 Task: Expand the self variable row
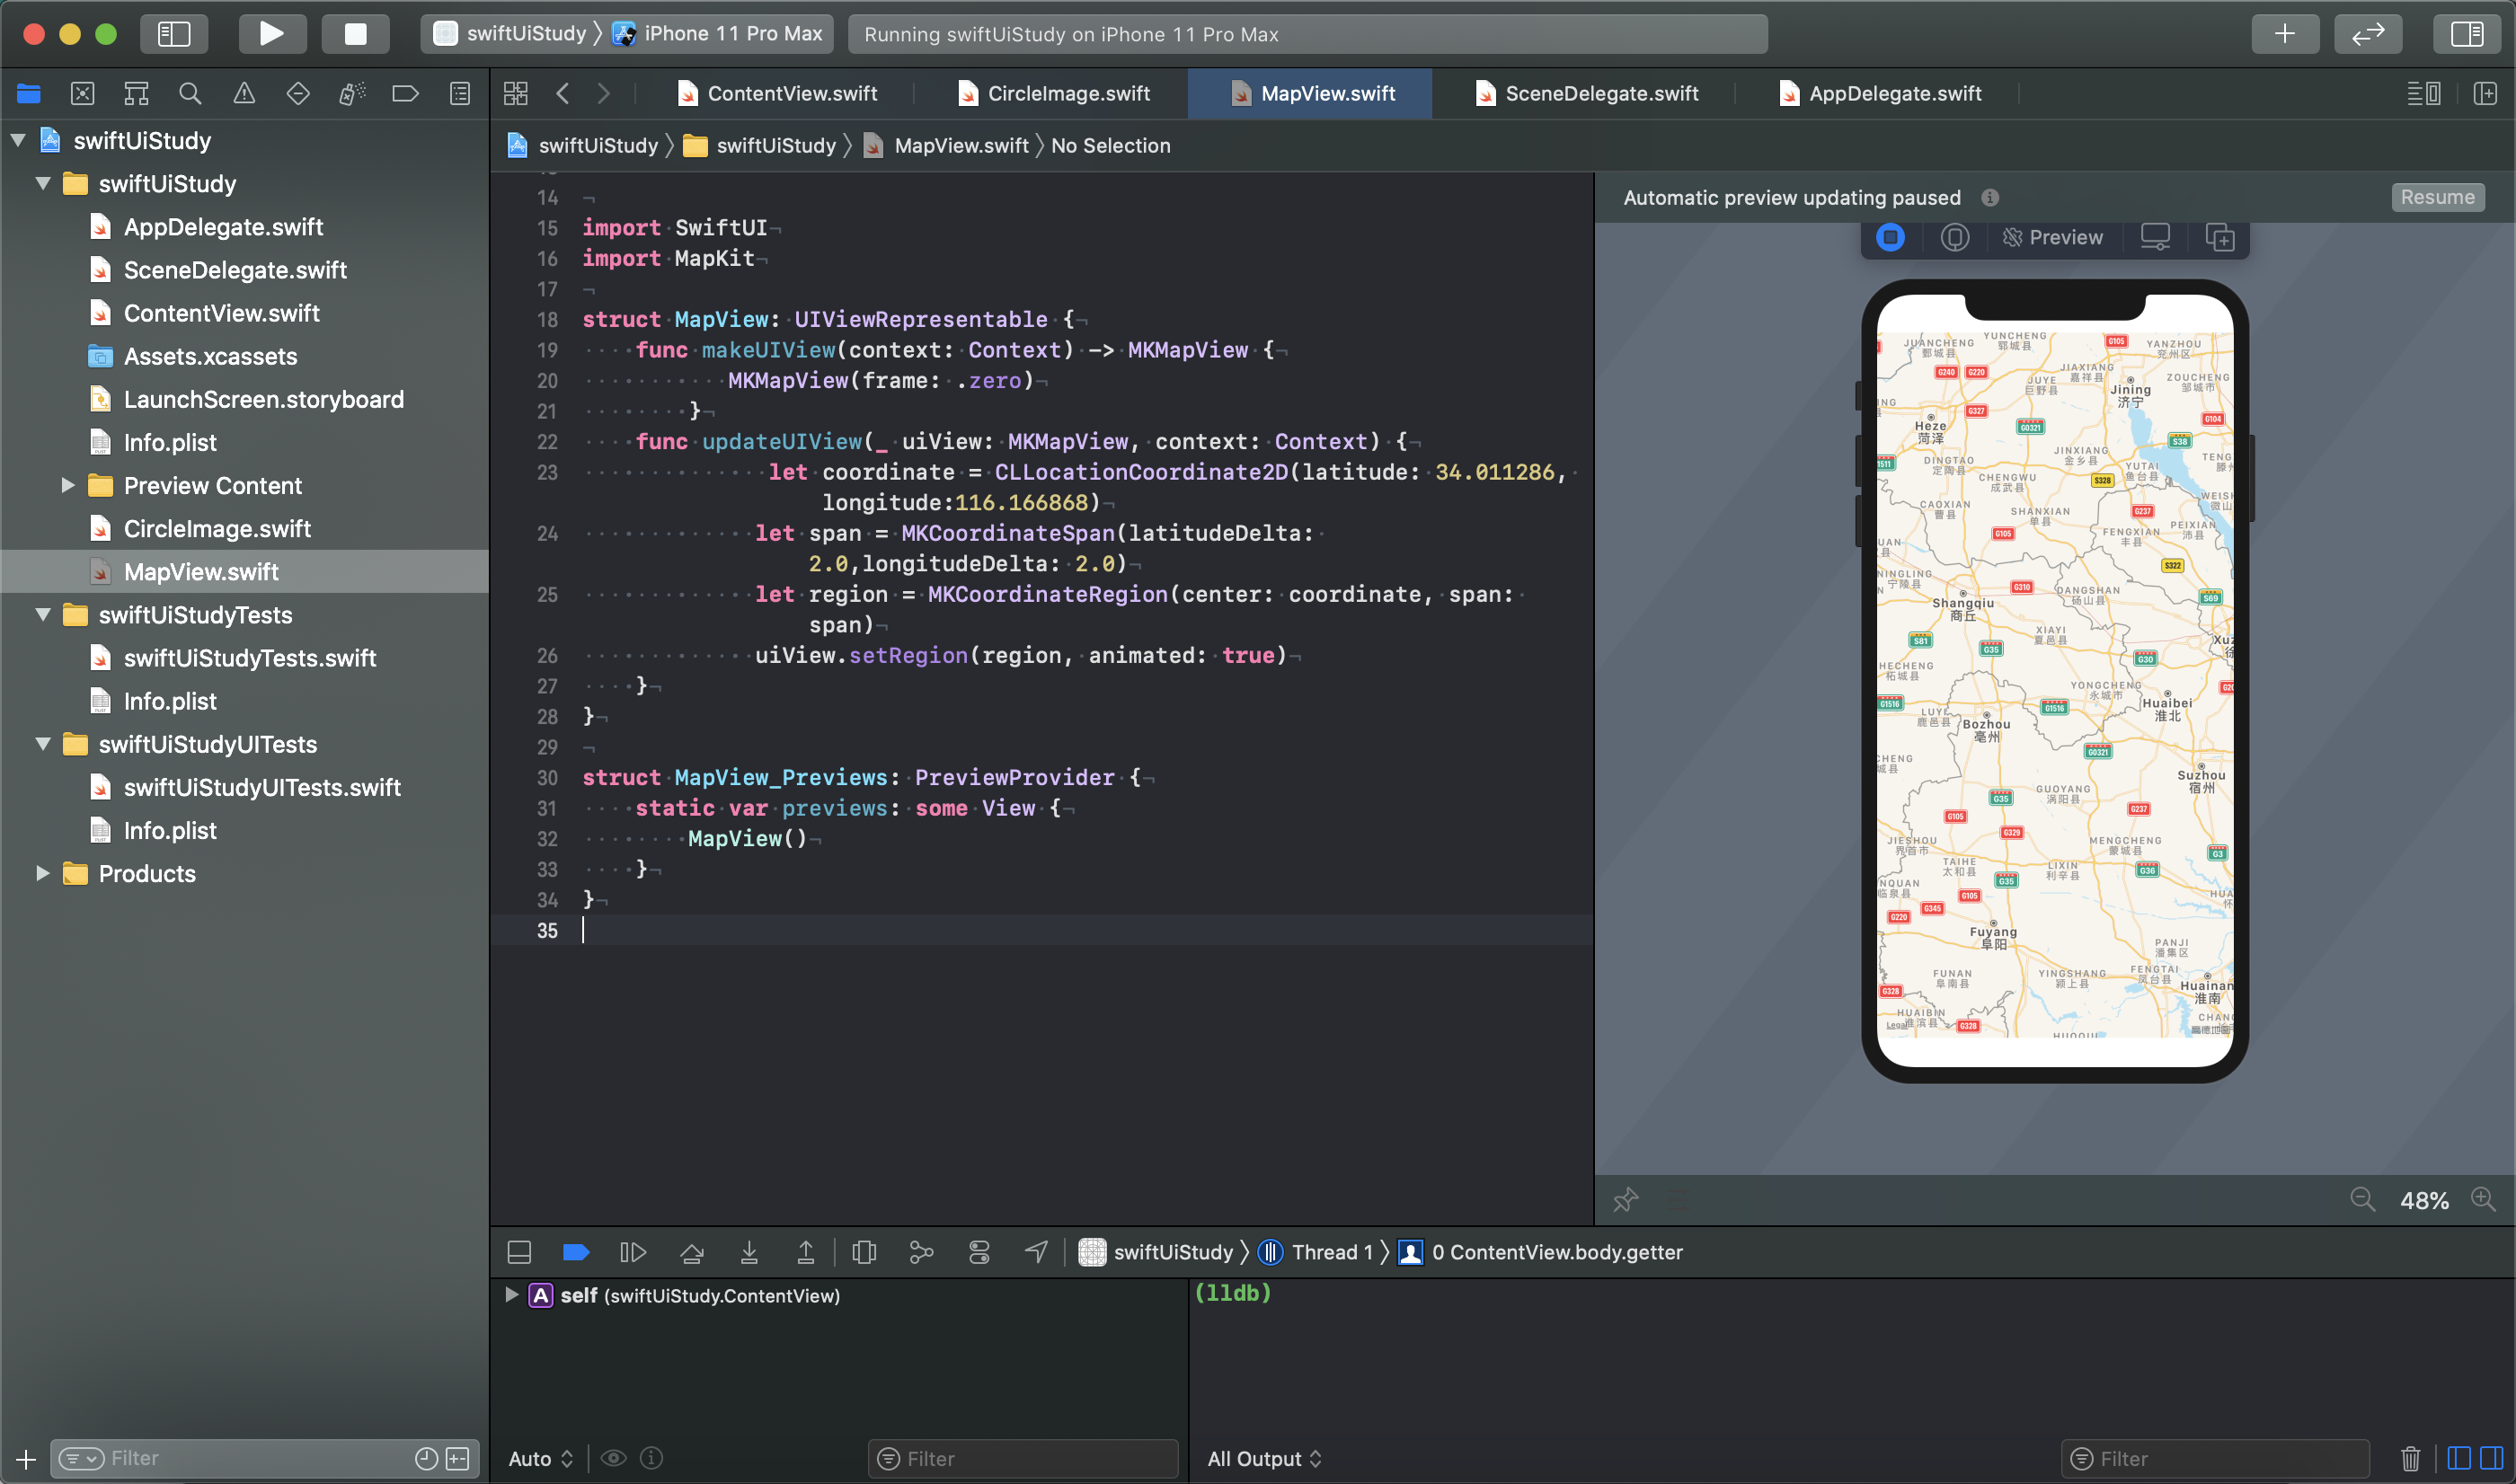[512, 1295]
